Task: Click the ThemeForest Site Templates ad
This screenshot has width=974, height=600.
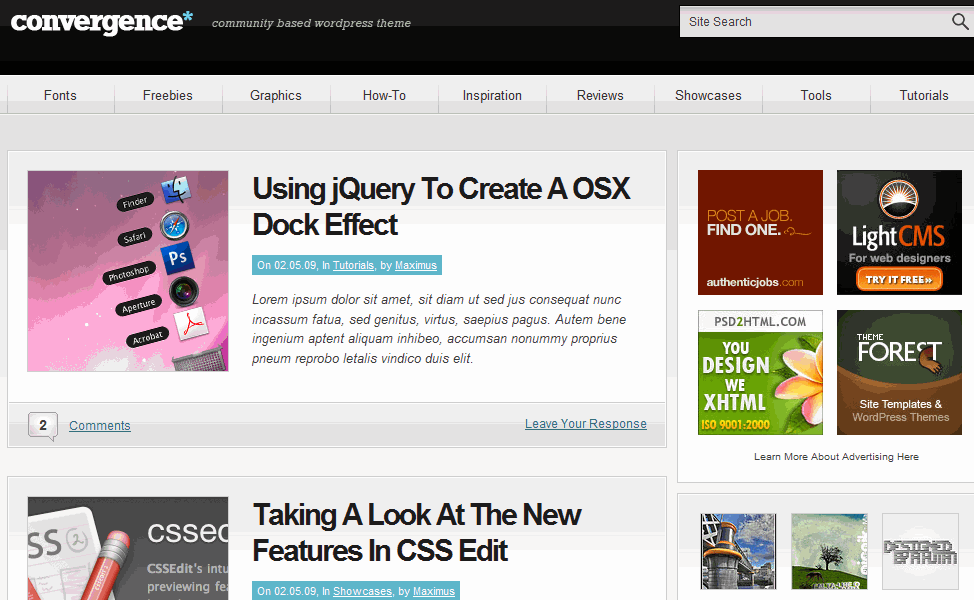Action: [x=899, y=373]
